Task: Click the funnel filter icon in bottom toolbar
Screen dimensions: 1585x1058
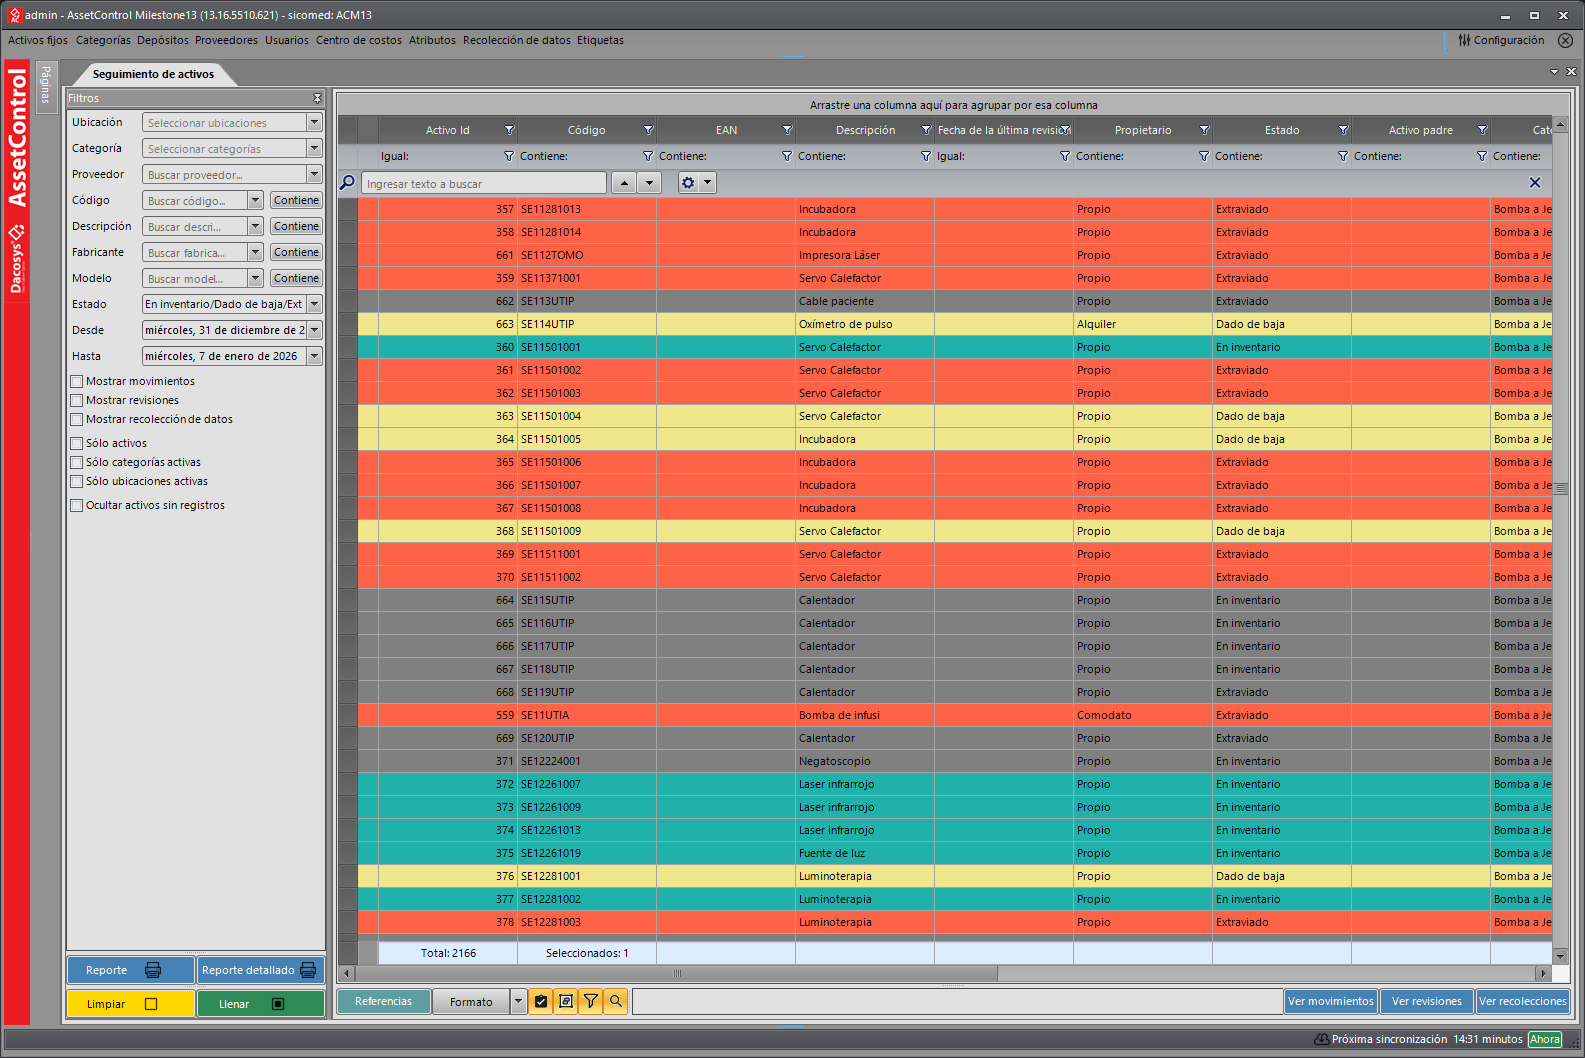Action: tap(591, 1001)
